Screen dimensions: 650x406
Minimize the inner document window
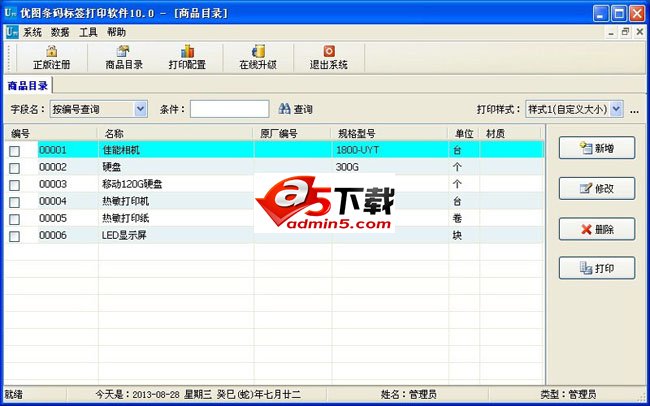[611, 32]
